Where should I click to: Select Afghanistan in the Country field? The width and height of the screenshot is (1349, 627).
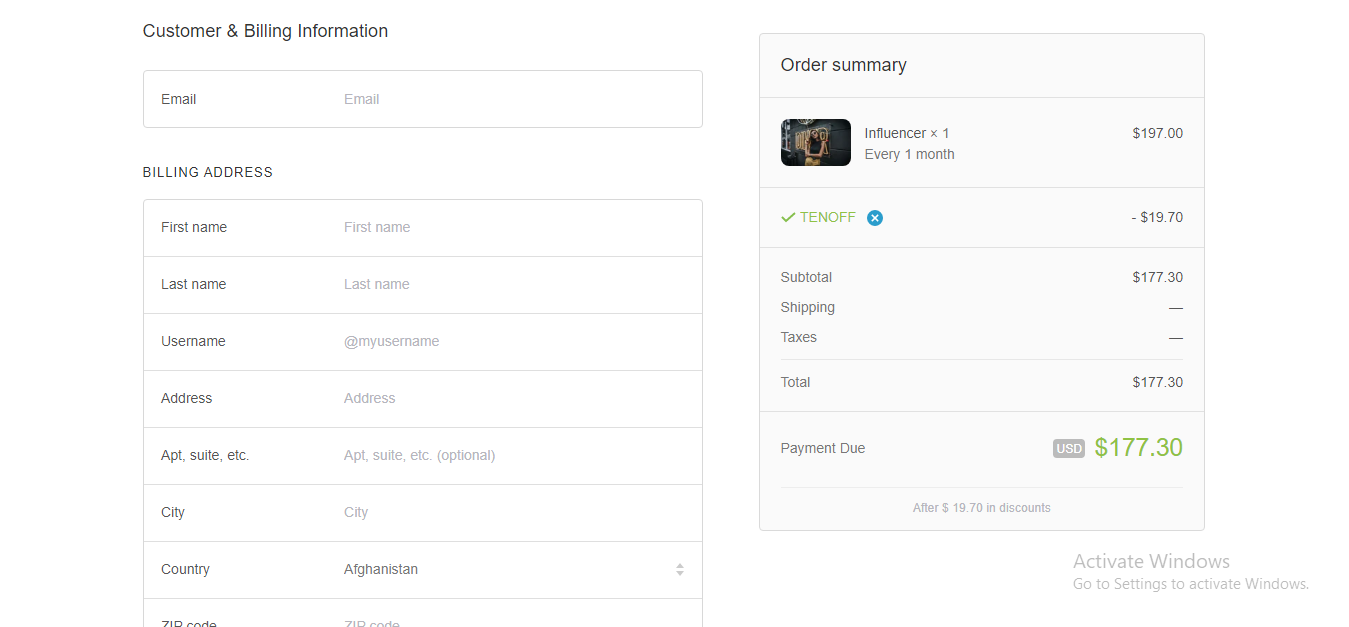tap(381, 569)
